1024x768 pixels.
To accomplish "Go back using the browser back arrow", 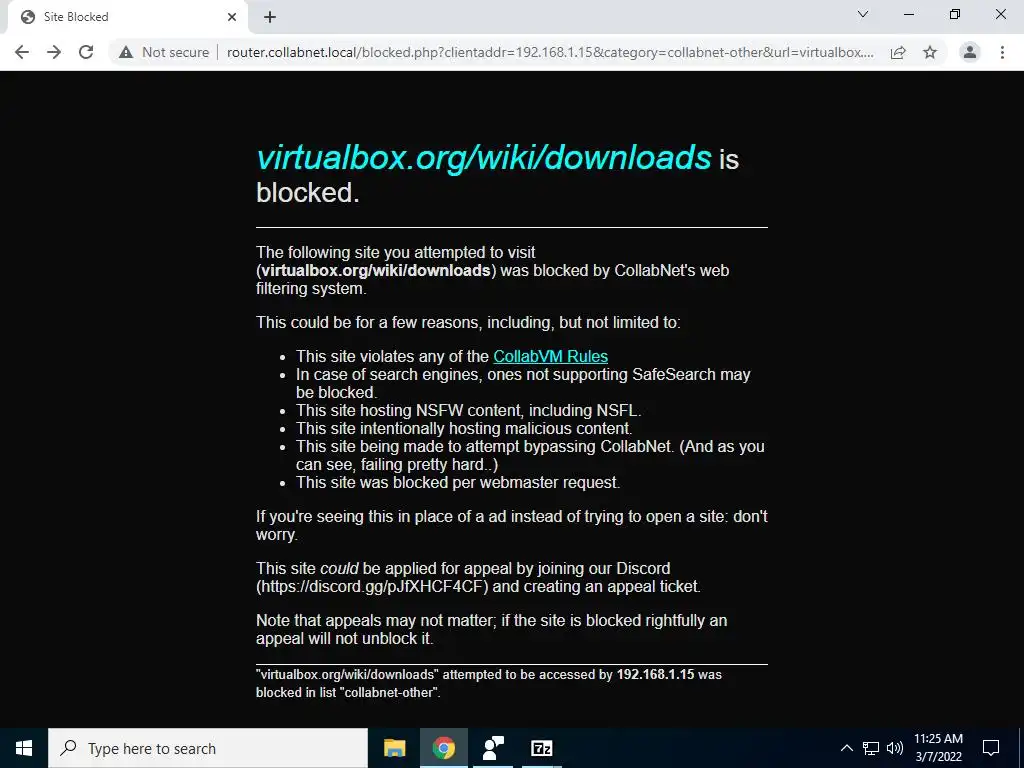I will [x=22, y=52].
